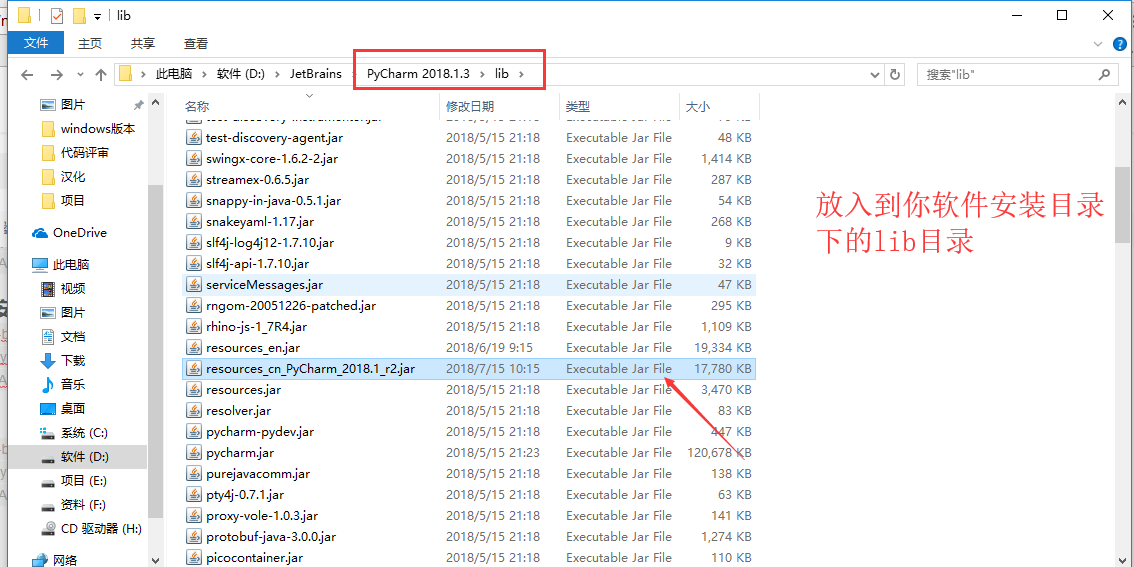1134x567 pixels.
Task: Click properties checkmark icon in title bar
Action: (x=57, y=15)
